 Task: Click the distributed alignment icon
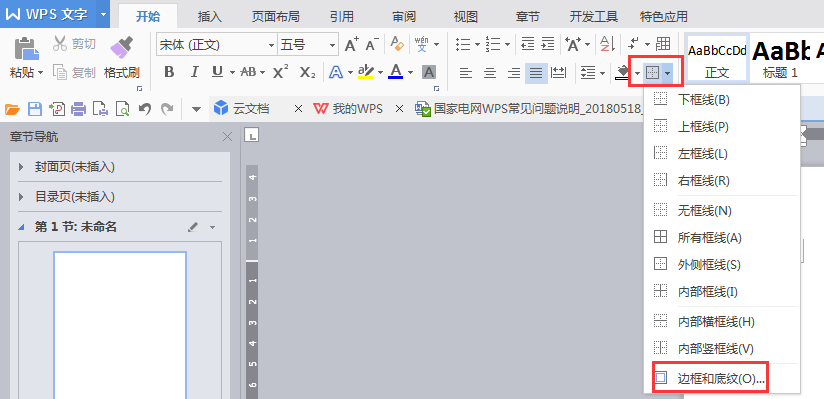pyautogui.click(x=558, y=73)
